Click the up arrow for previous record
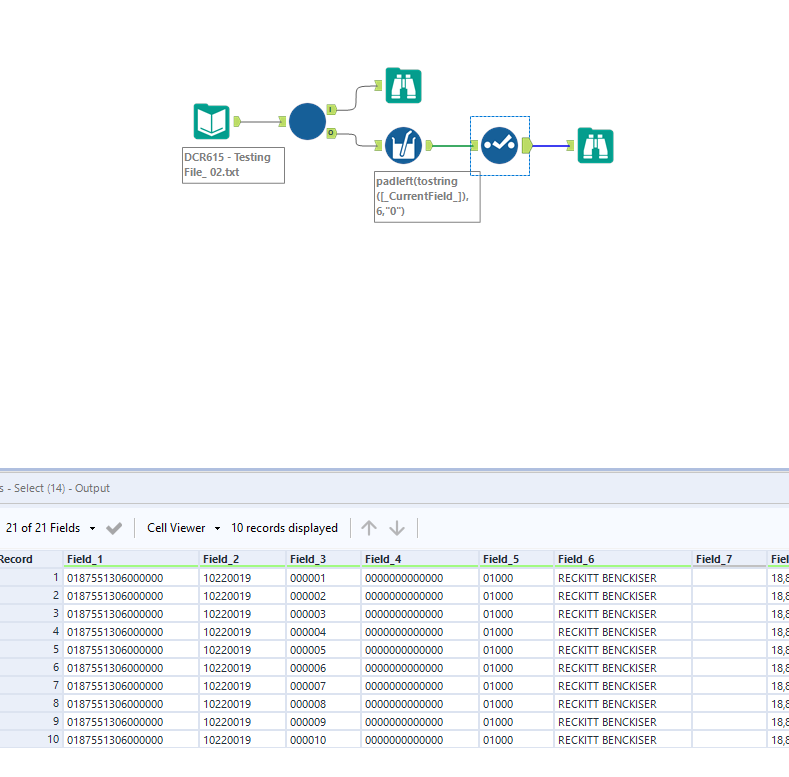Screen dimensions: 789x777 (369, 528)
